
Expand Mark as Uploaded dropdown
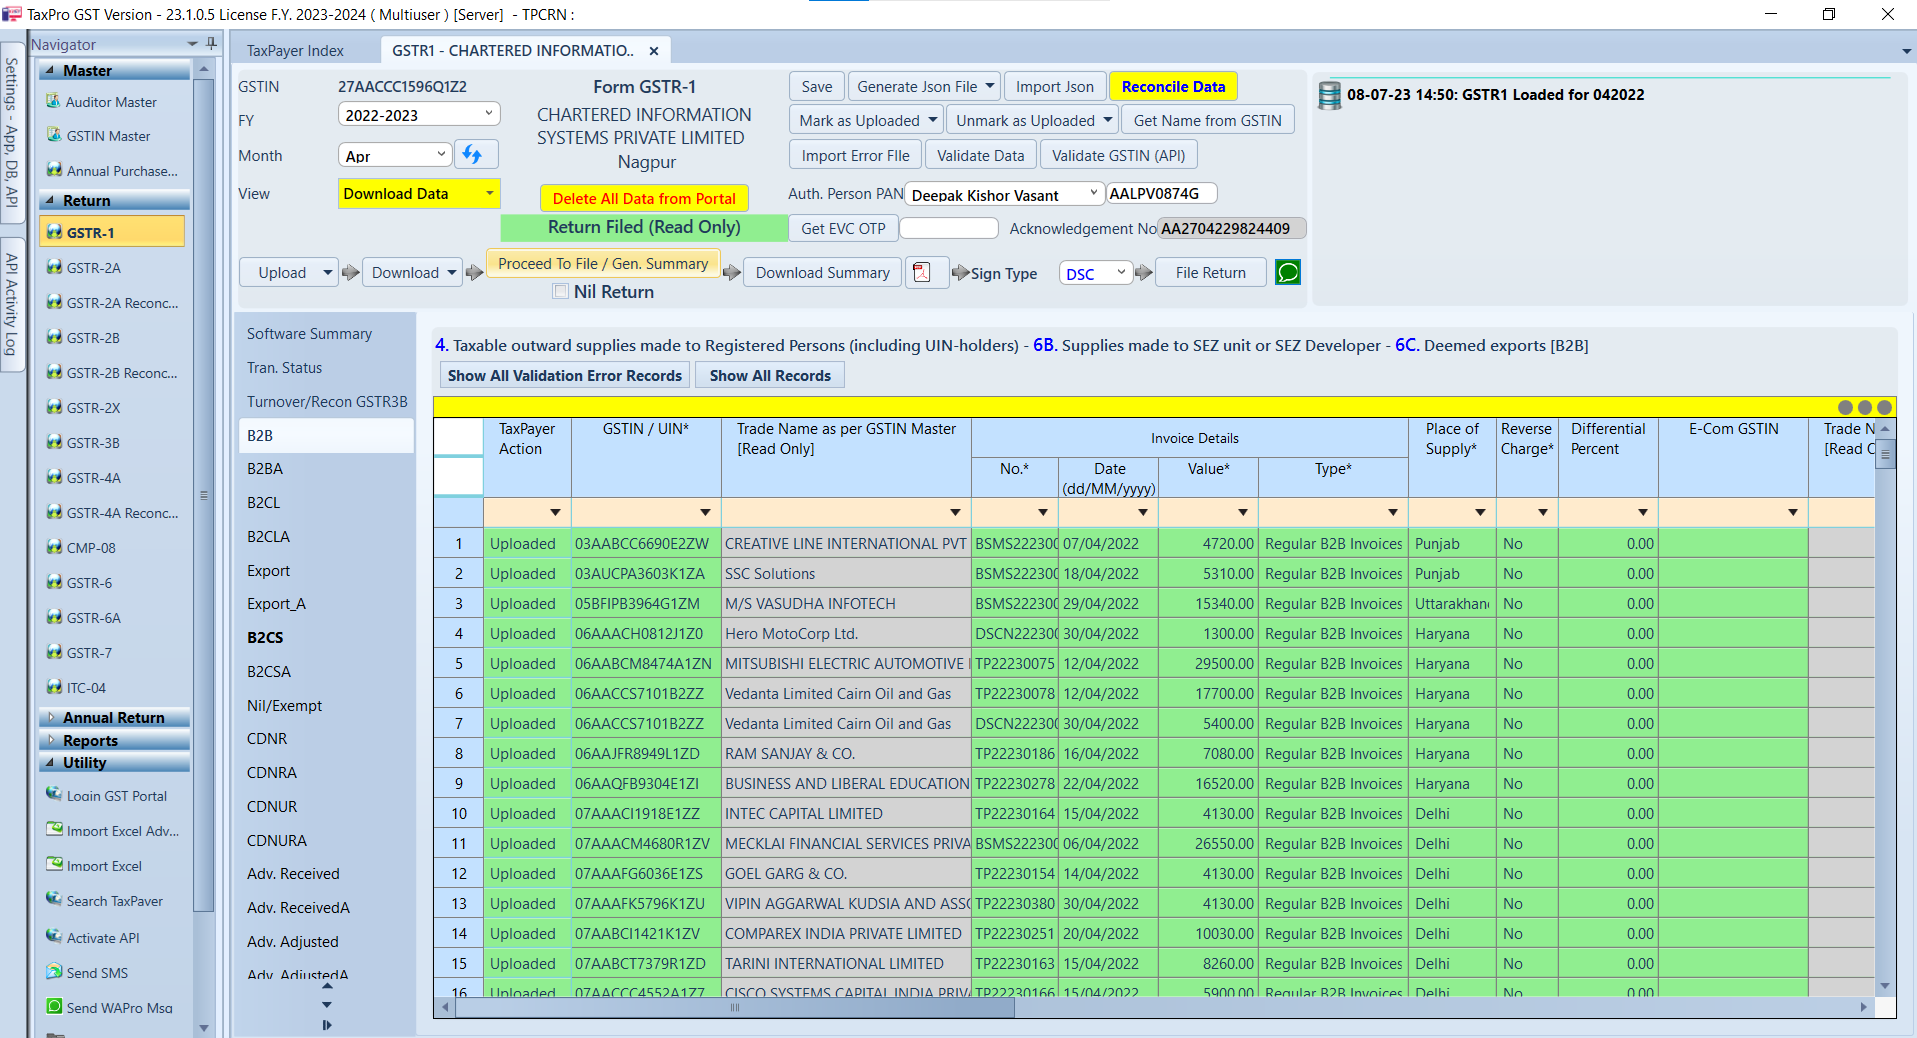pyautogui.click(x=932, y=121)
